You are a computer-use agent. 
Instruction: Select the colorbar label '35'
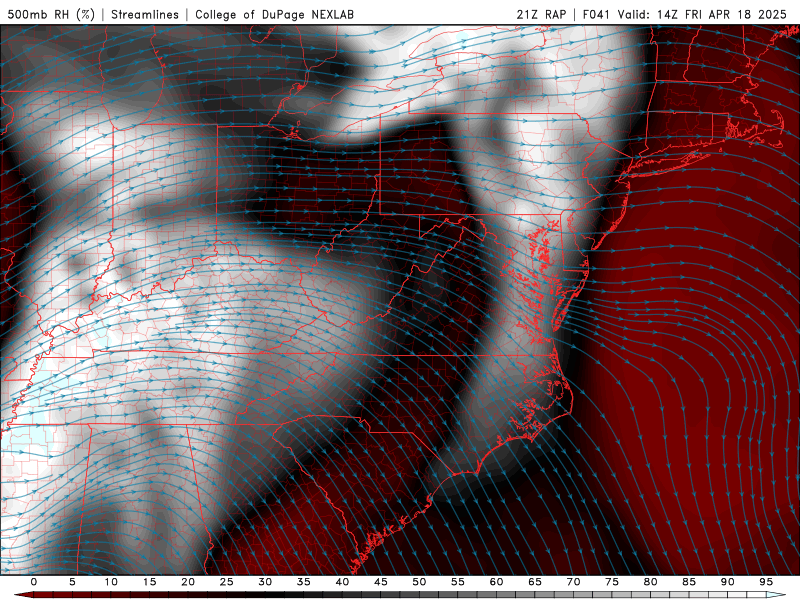point(304,582)
